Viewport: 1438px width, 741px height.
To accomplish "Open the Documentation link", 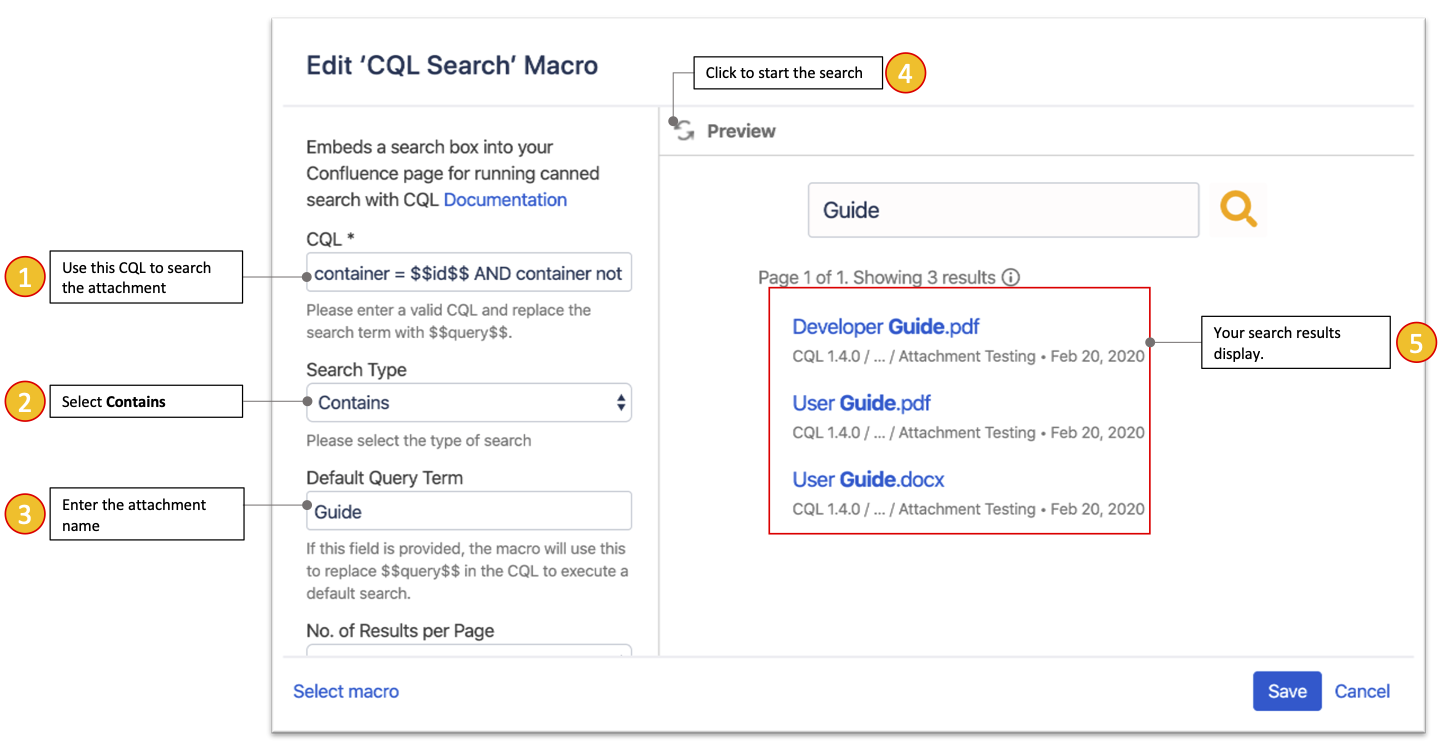I will 505,199.
